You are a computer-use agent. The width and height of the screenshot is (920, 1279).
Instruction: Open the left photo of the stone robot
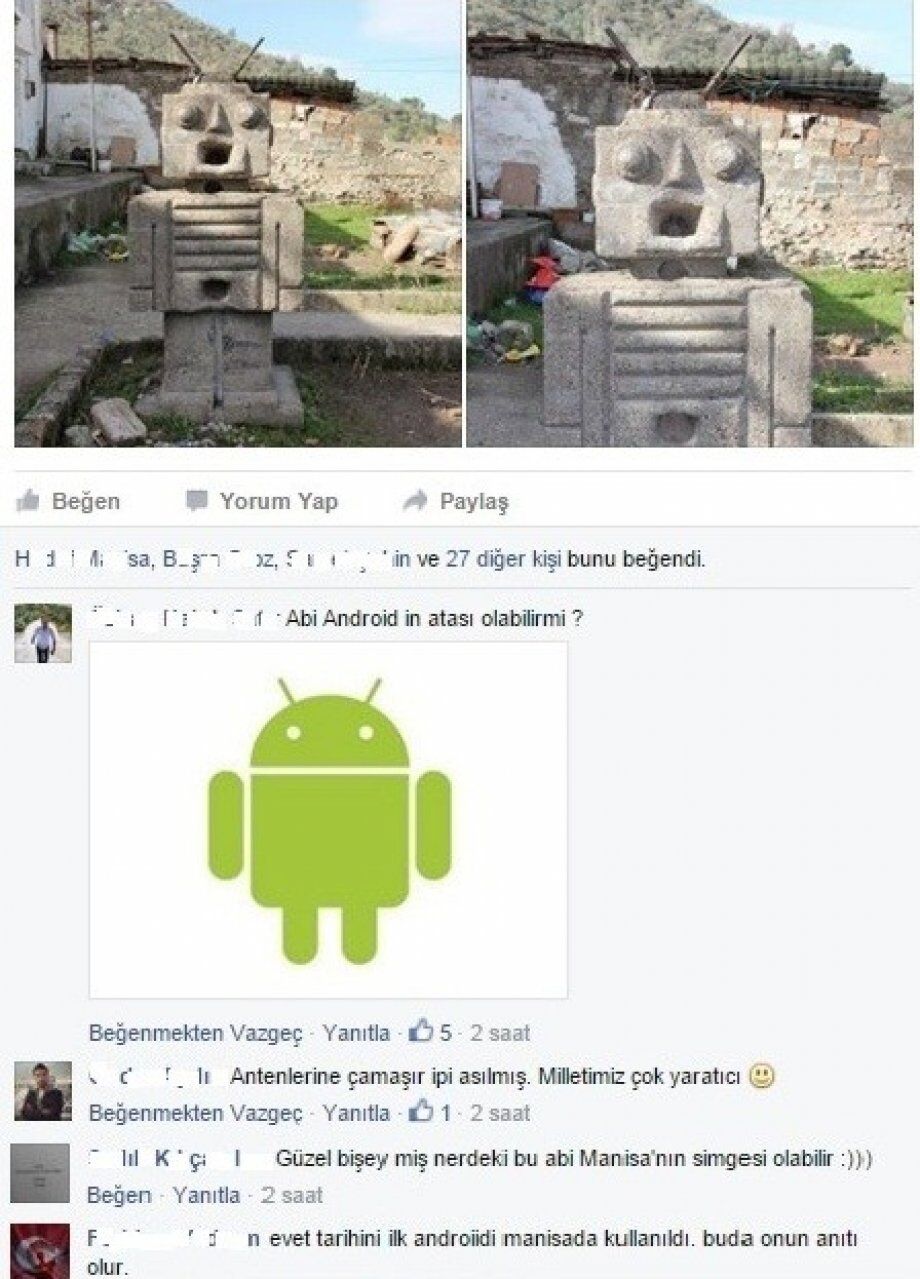click(x=238, y=223)
